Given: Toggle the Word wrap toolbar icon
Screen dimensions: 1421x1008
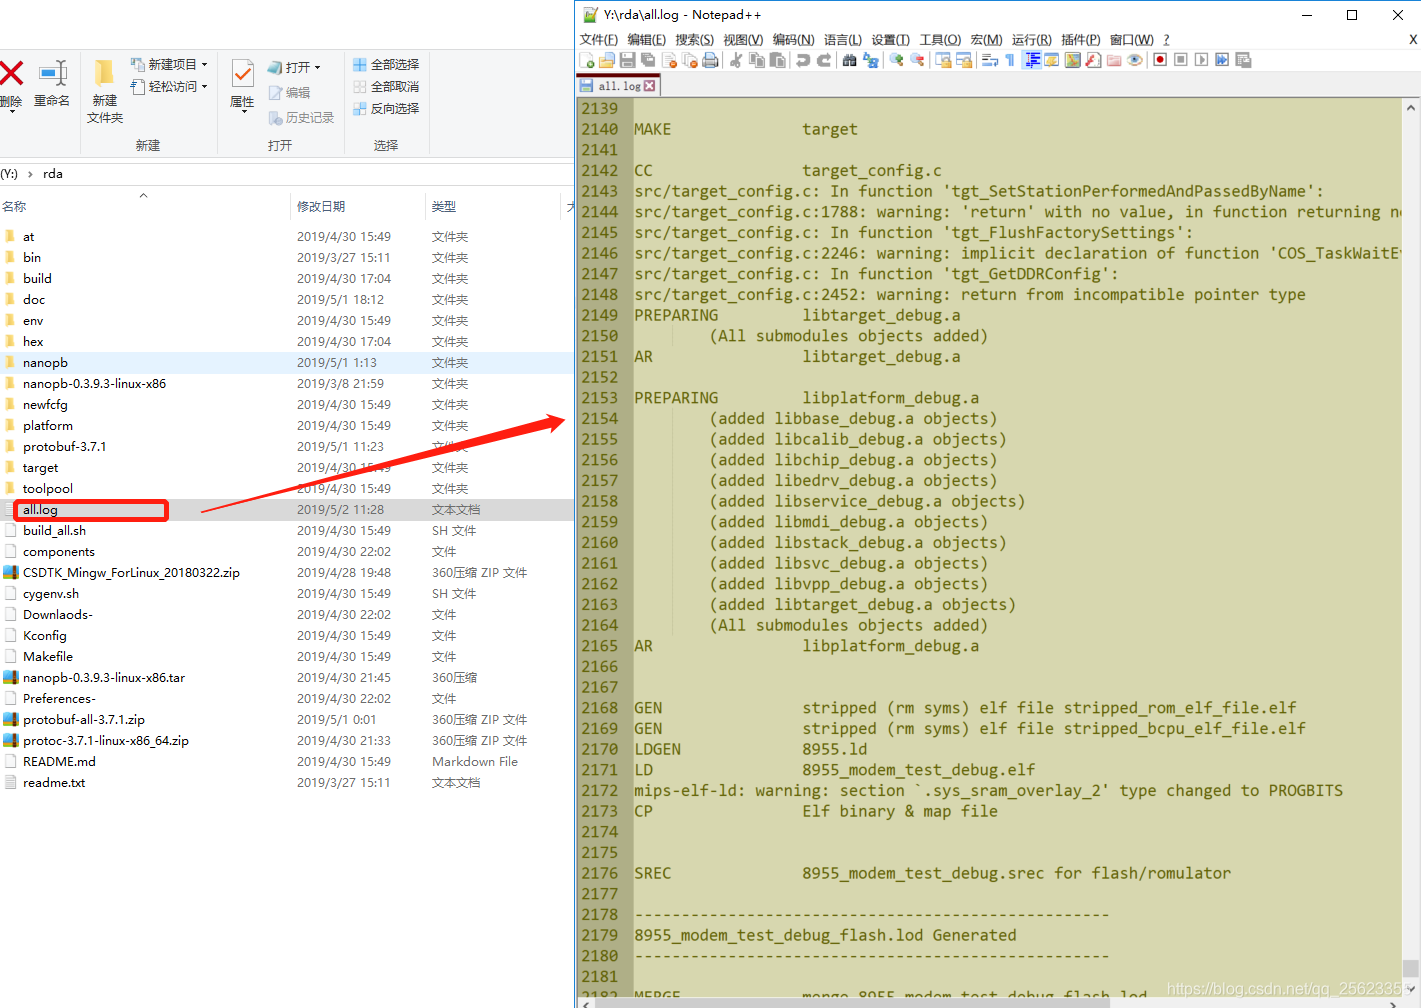Looking at the screenshot, I should (x=990, y=60).
